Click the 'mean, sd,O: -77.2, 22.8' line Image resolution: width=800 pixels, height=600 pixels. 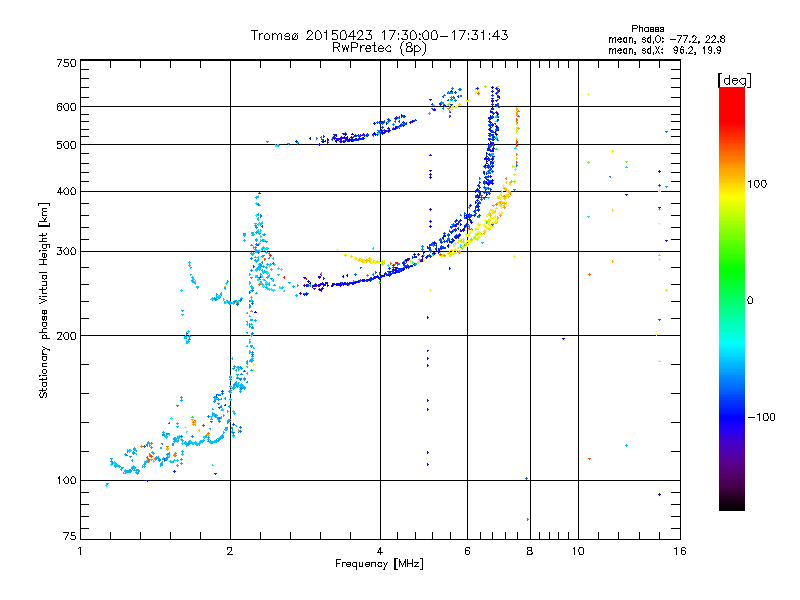(666, 39)
